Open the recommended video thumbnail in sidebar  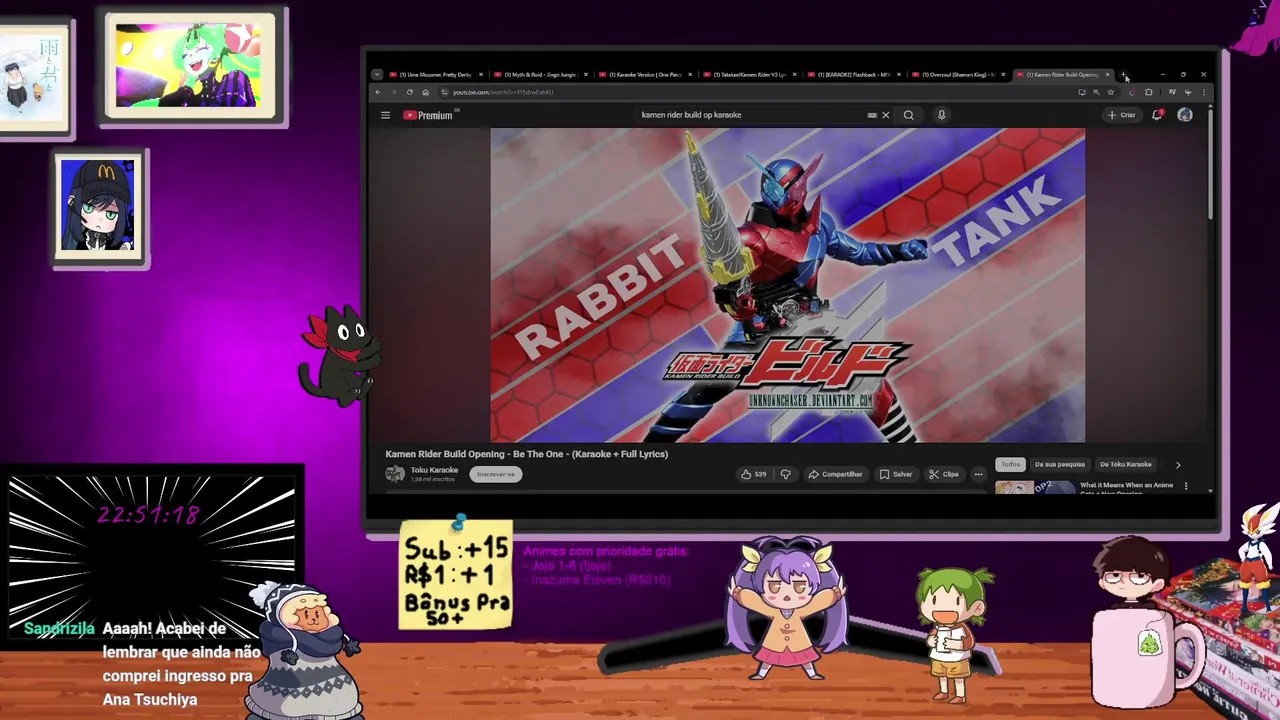1034,487
